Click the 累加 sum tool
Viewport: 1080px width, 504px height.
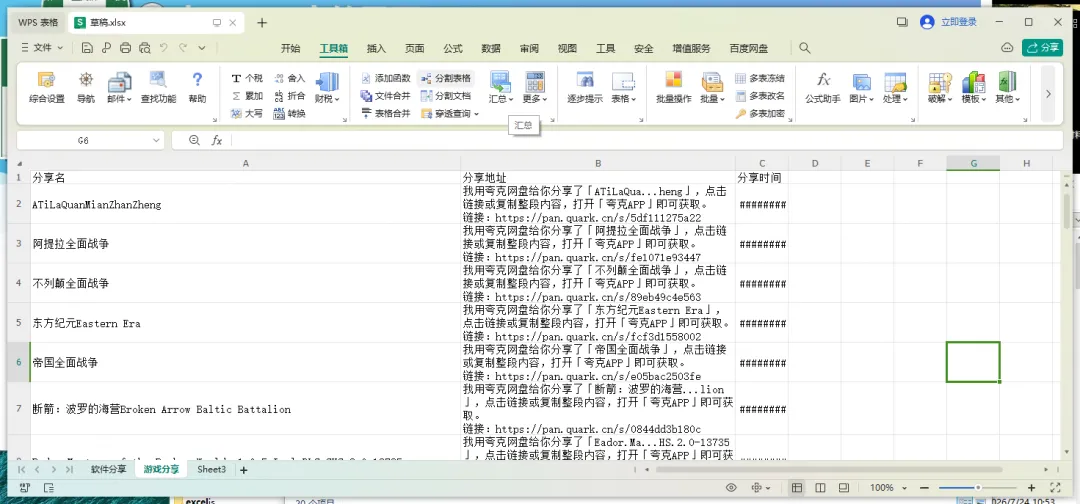(246, 96)
